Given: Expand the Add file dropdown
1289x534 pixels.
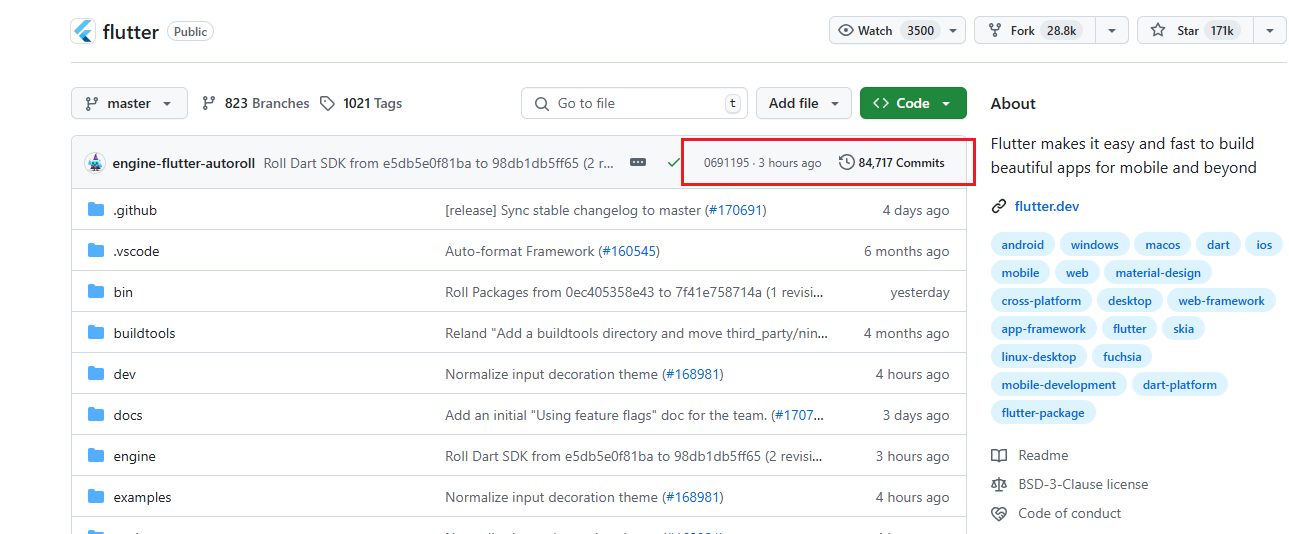Looking at the screenshot, I should click(804, 103).
